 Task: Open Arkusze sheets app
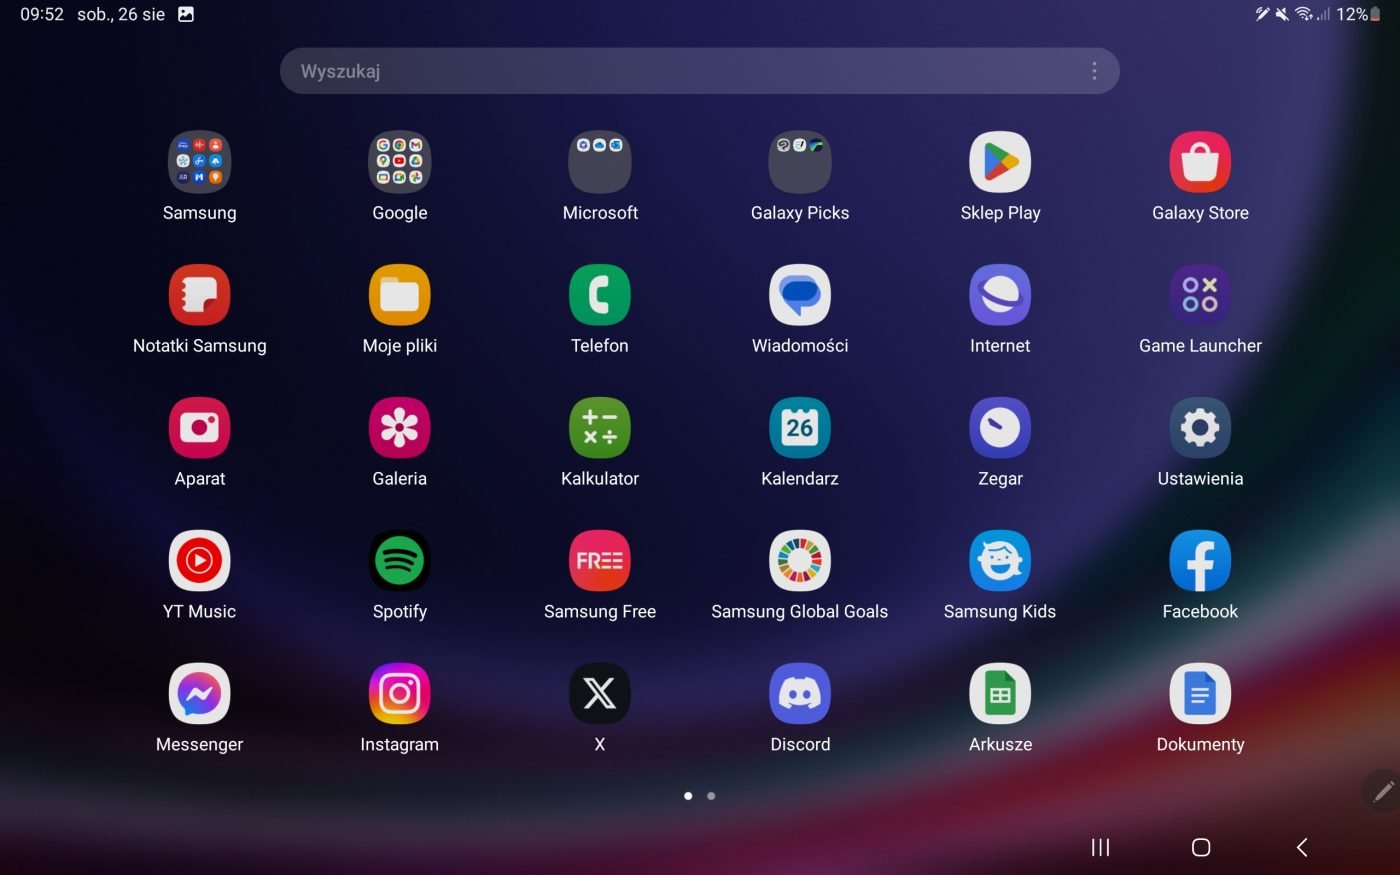[x=1000, y=694]
